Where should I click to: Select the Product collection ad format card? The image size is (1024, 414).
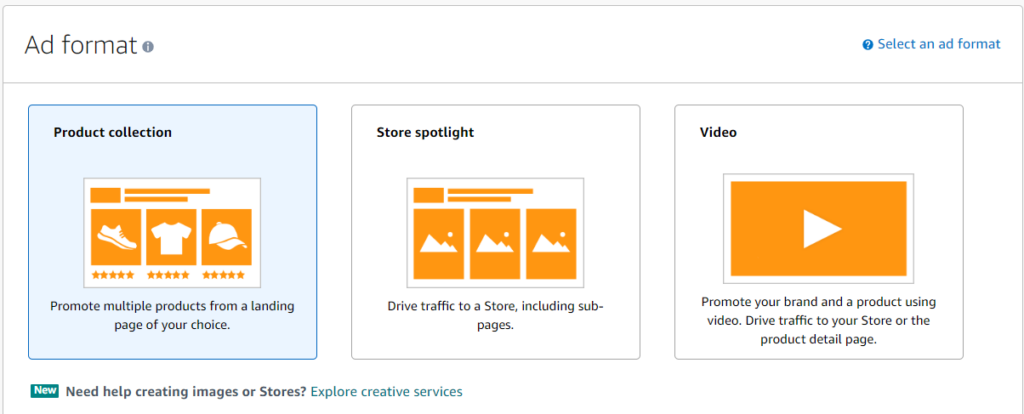click(x=172, y=232)
